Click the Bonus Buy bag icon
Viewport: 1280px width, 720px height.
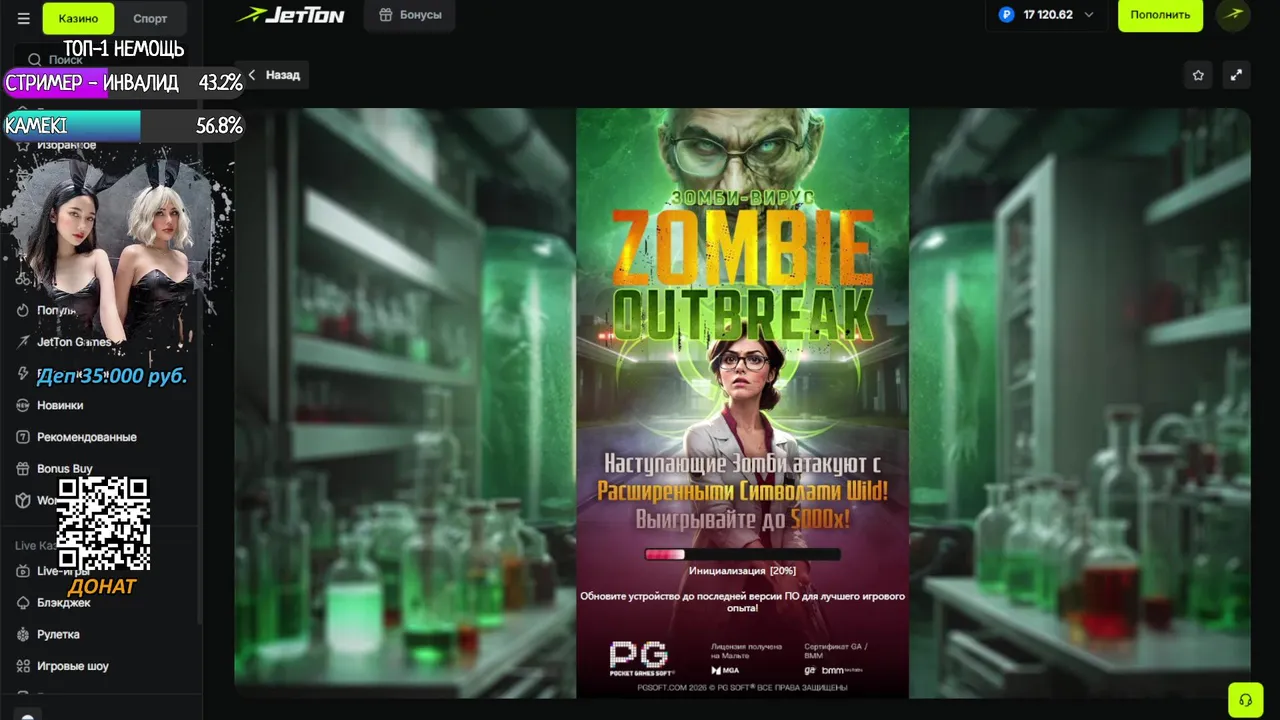point(23,469)
